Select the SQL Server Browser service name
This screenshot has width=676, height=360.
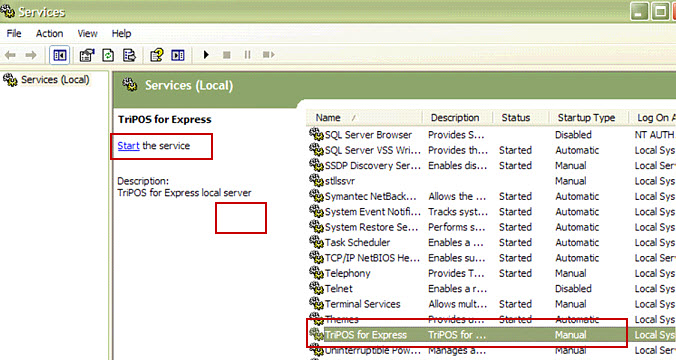pyautogui.click(x=368, y=135)
